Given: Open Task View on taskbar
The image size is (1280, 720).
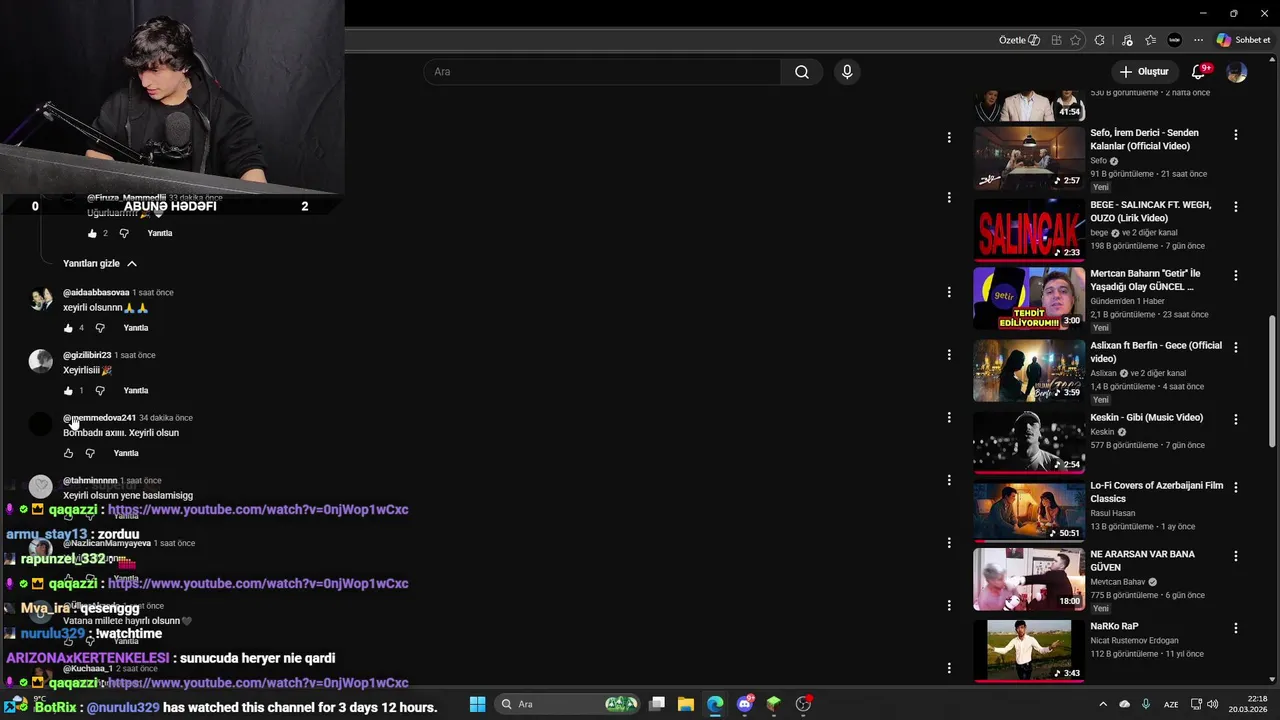Looking at the screenshot, I should pos(657,704).
